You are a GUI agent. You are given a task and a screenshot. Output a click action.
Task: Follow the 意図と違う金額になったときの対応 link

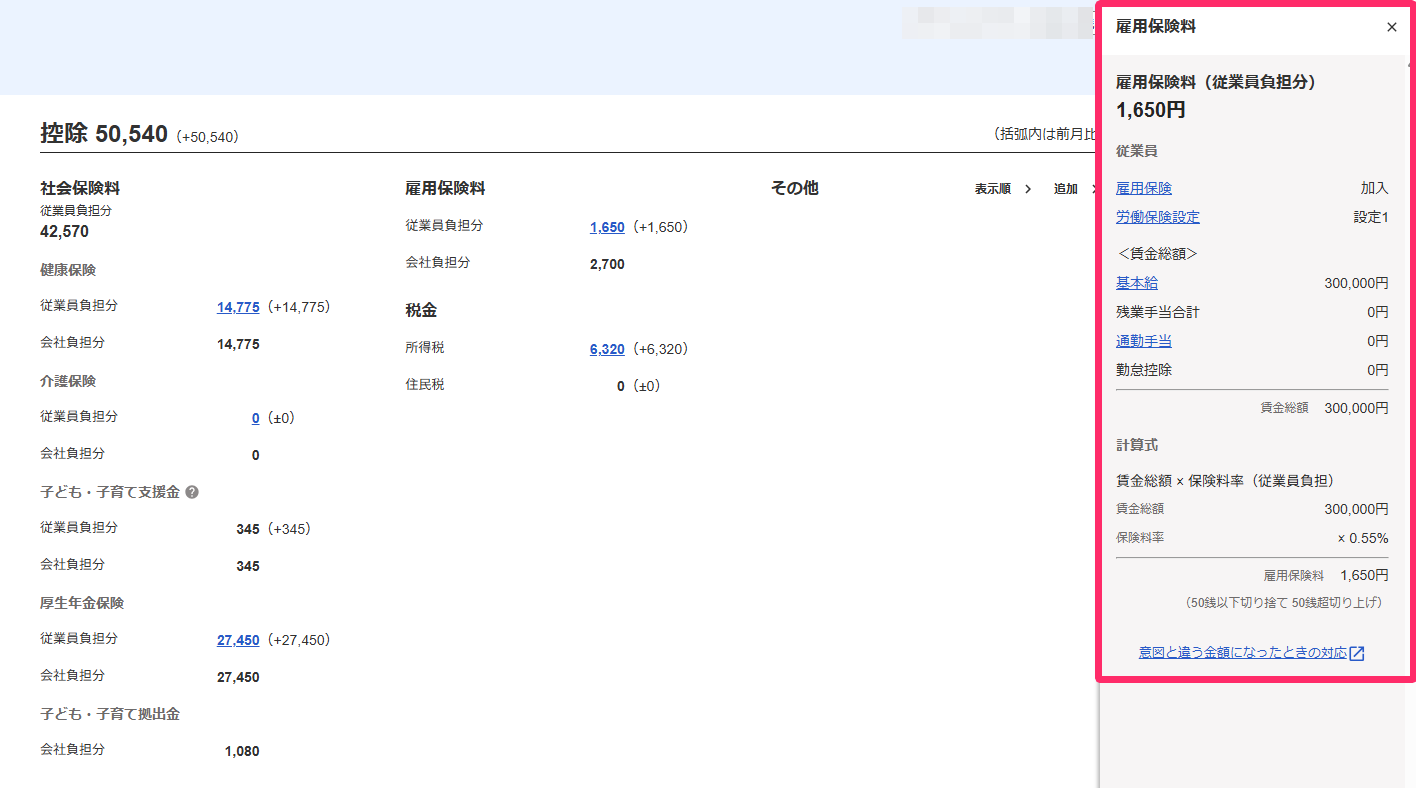(x=1243, y=653)
